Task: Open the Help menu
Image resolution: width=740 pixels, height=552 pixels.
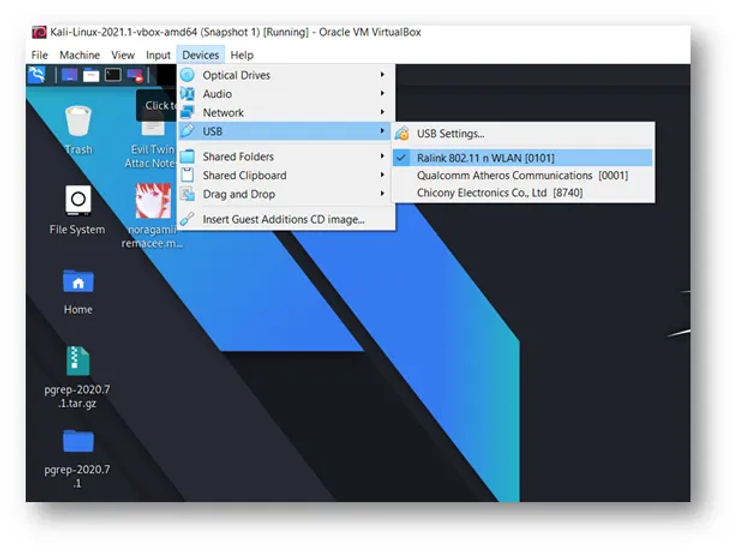Action: [x=242, y=55]
